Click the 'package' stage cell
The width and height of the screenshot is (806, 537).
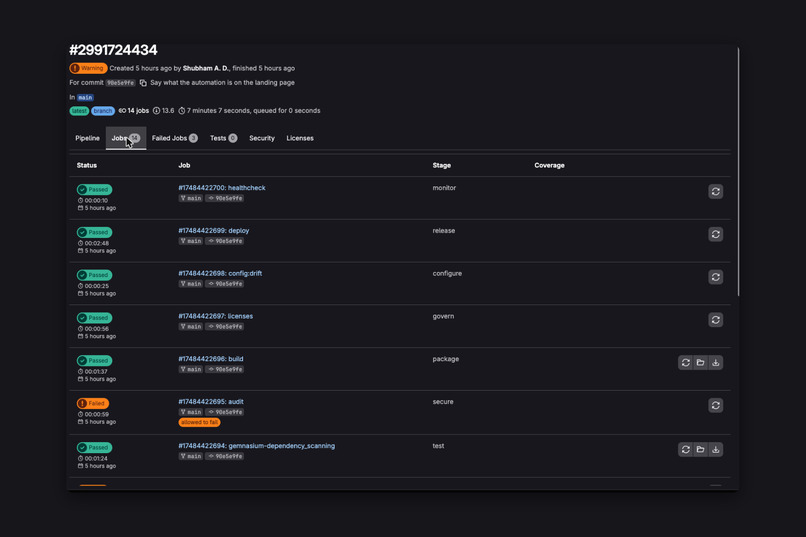[446, 359]
